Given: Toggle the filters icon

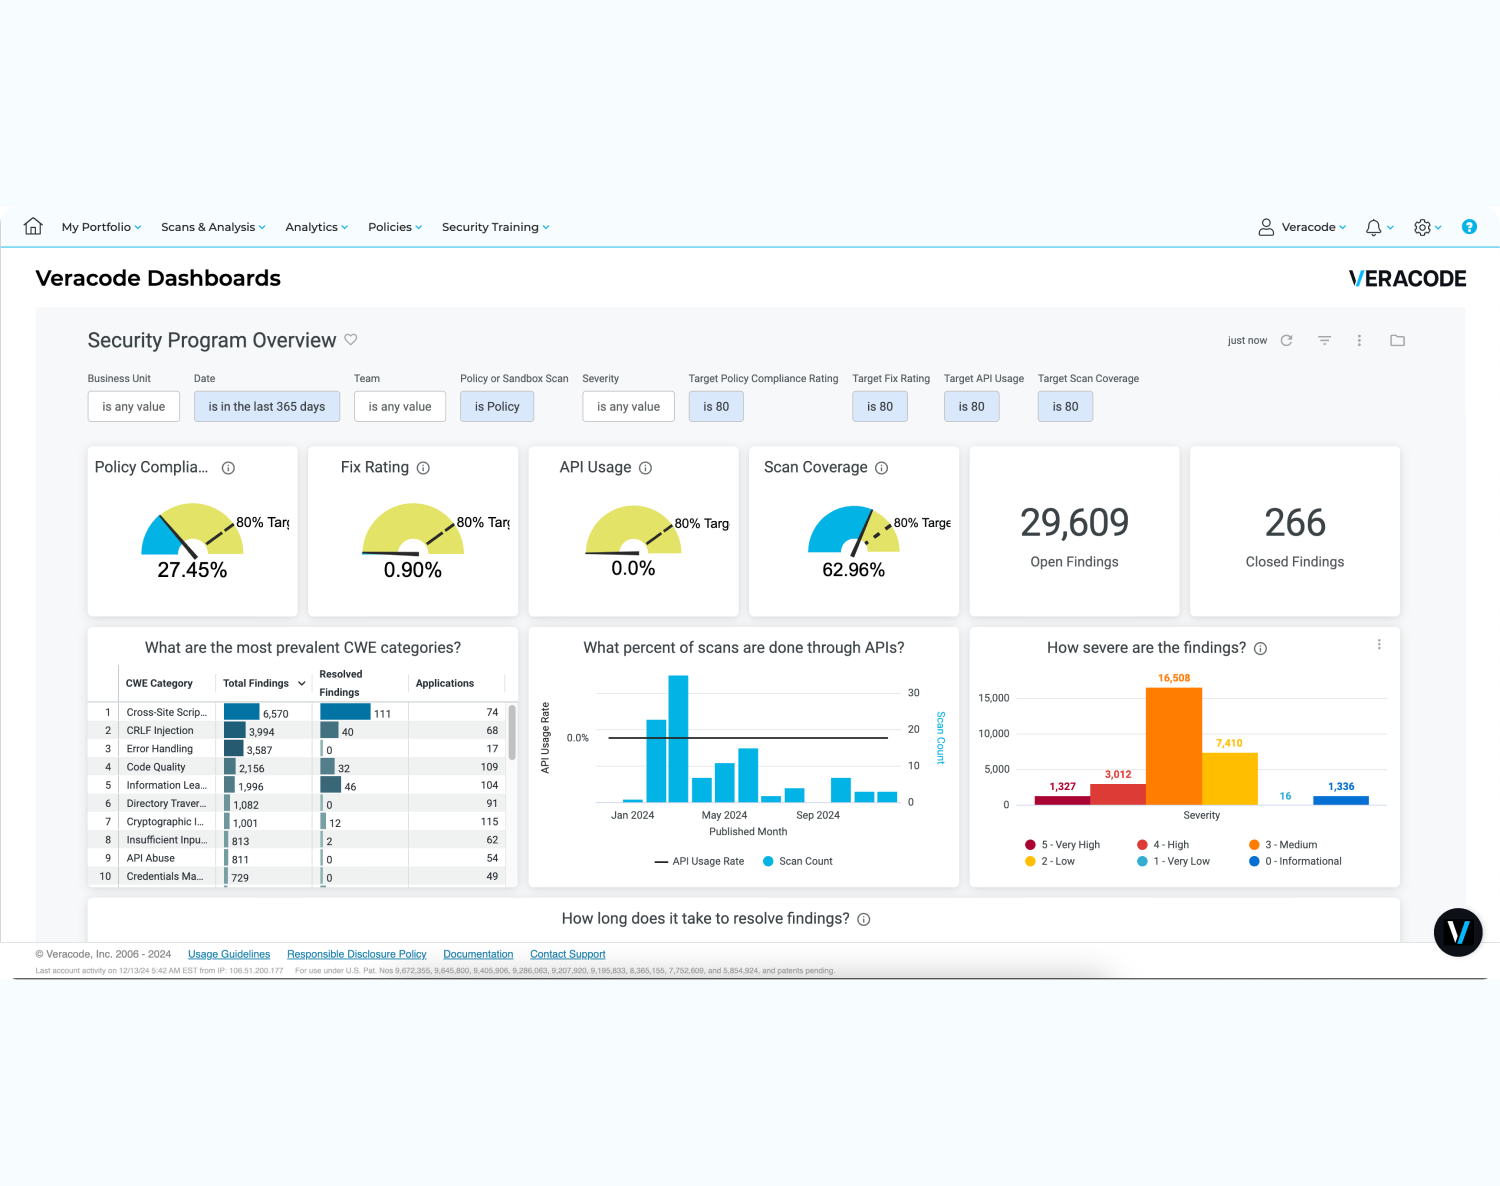Looking at the screenshot, I should (1324, 340).
